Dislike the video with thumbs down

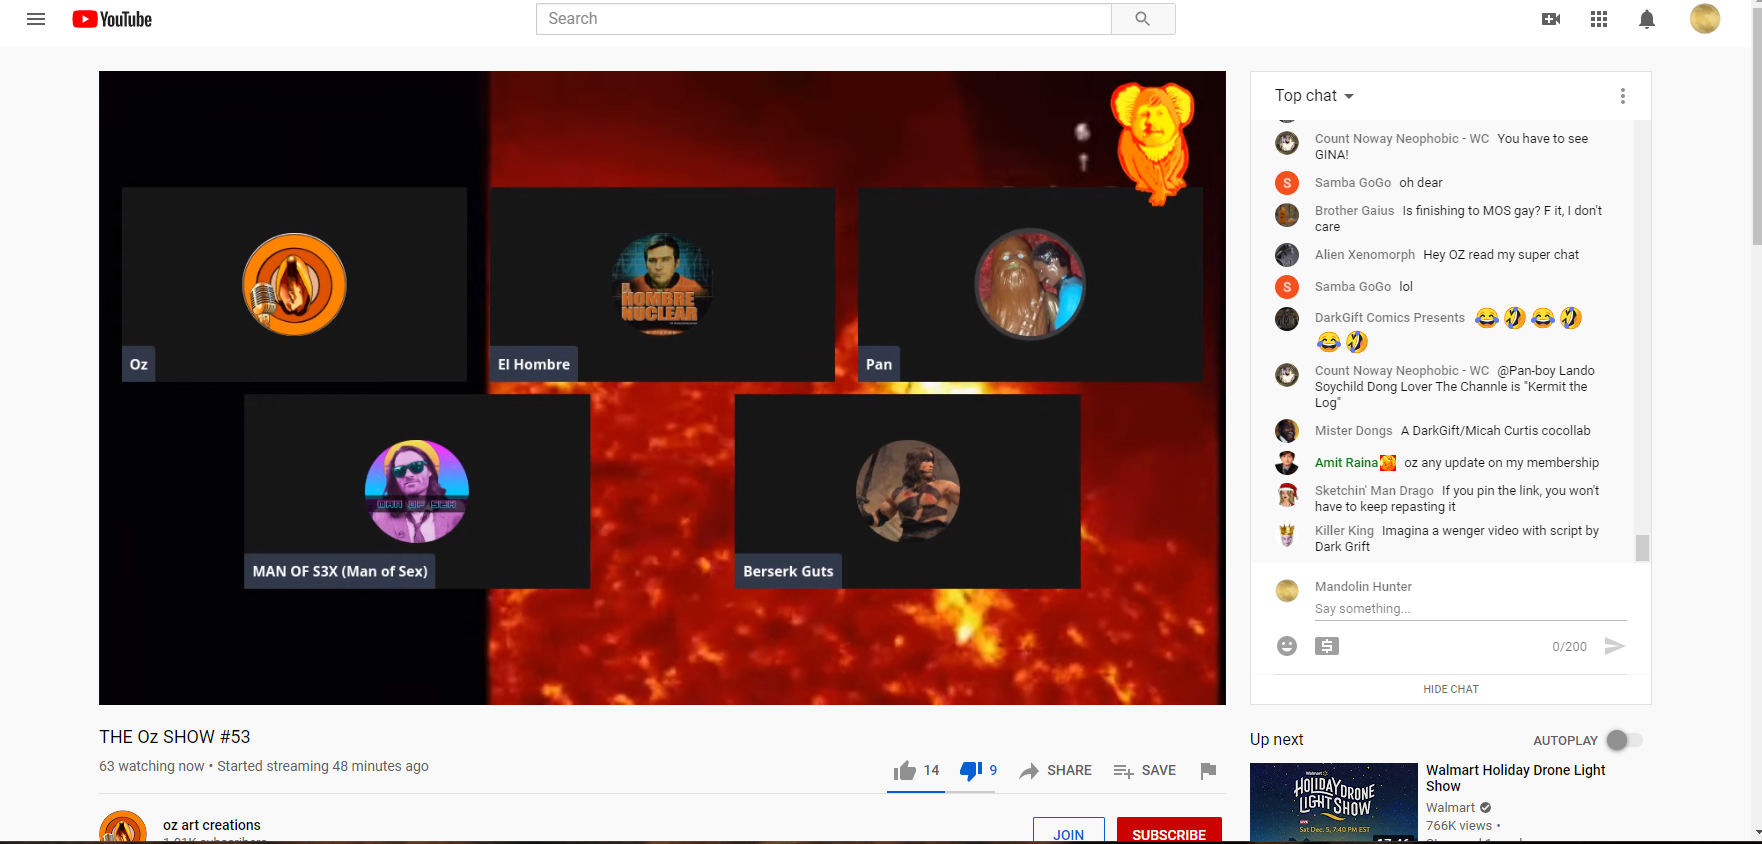click(970, 770)
